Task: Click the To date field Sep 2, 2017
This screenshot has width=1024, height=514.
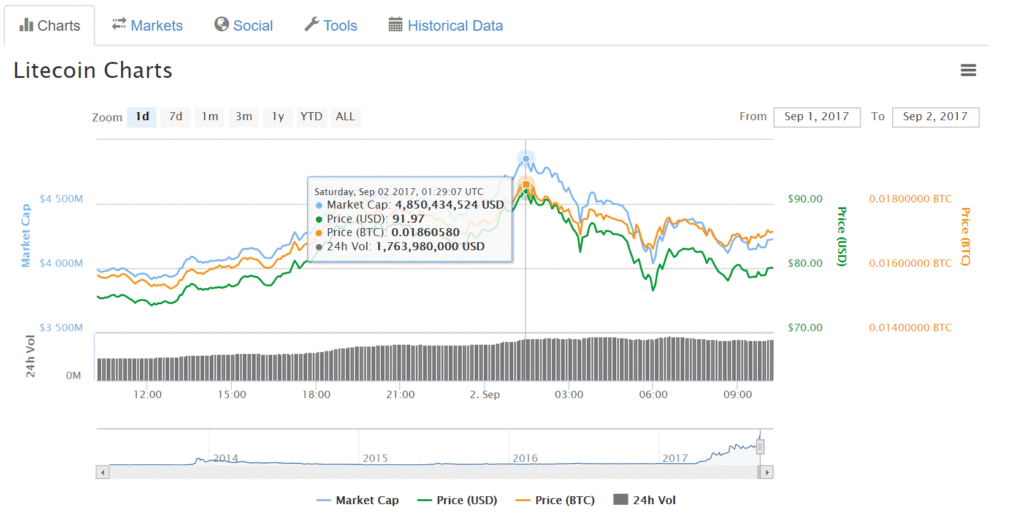Action: click(935, 117)
